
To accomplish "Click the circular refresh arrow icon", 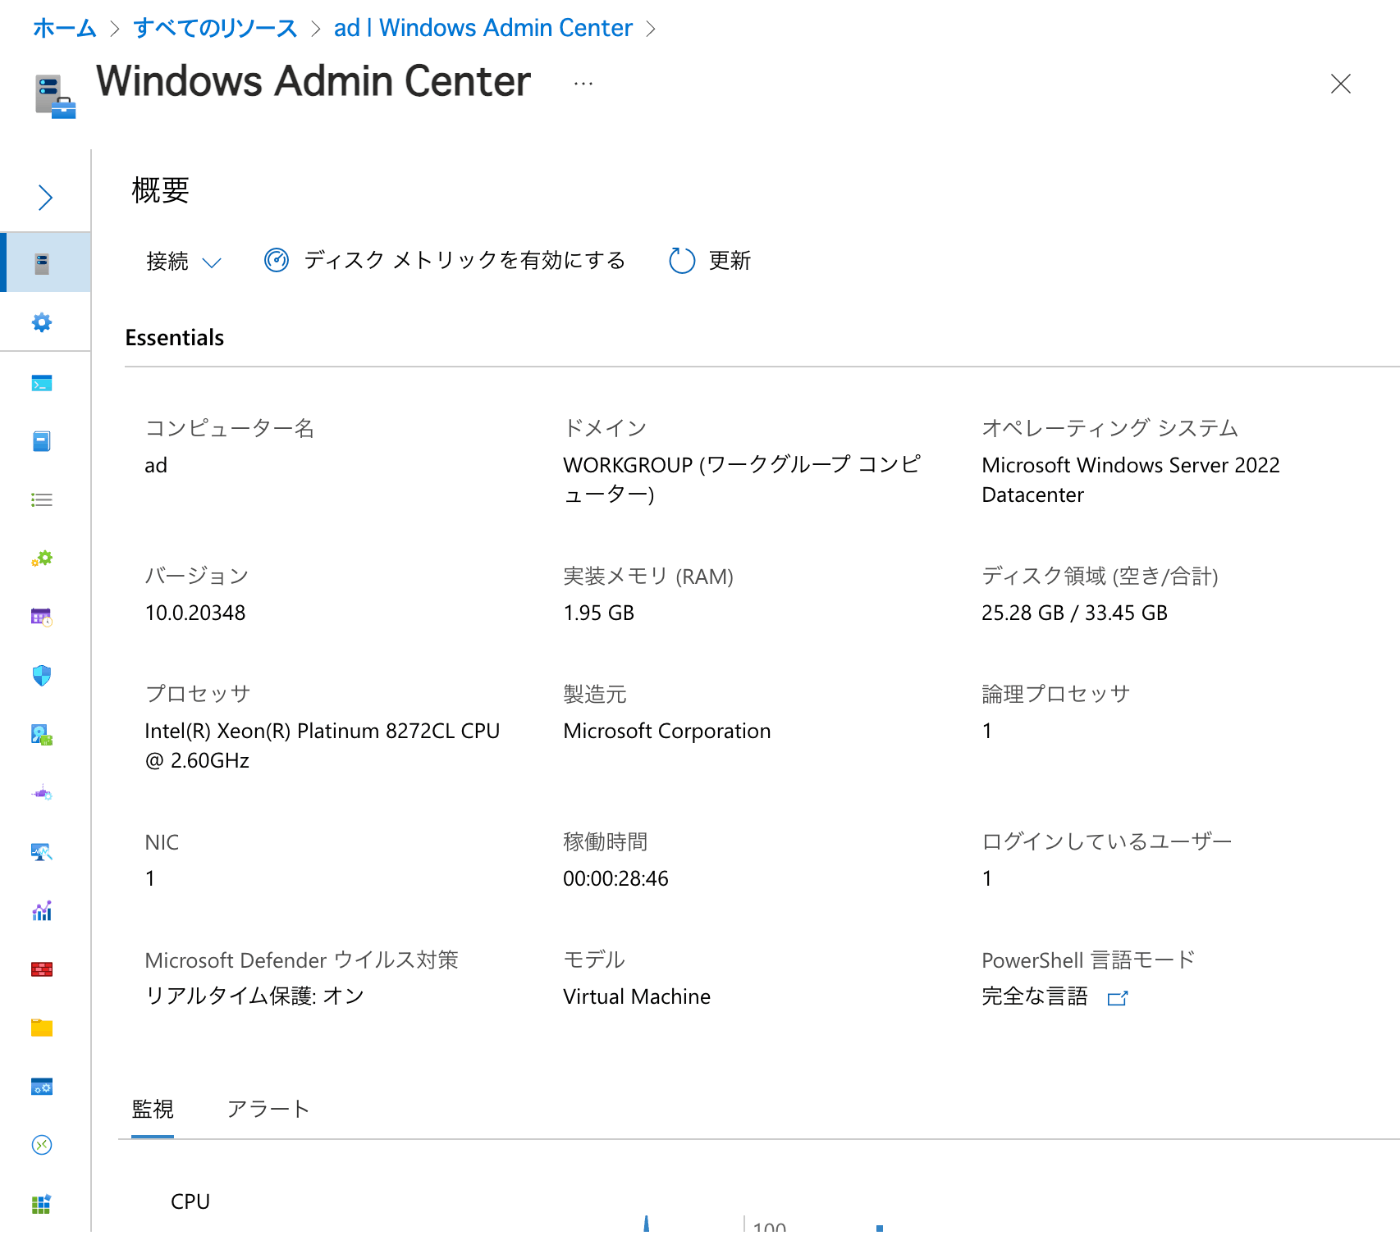I will click(682, 261).
